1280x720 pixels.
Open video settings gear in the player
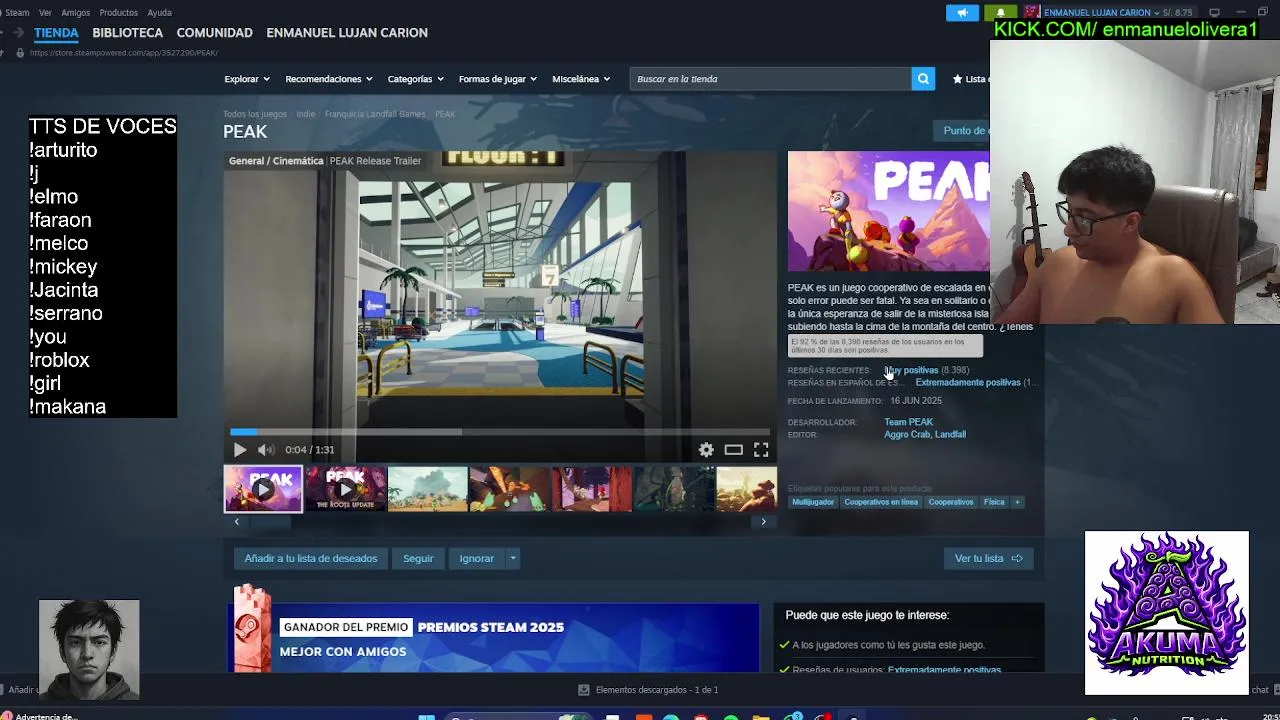coord(706,450)
